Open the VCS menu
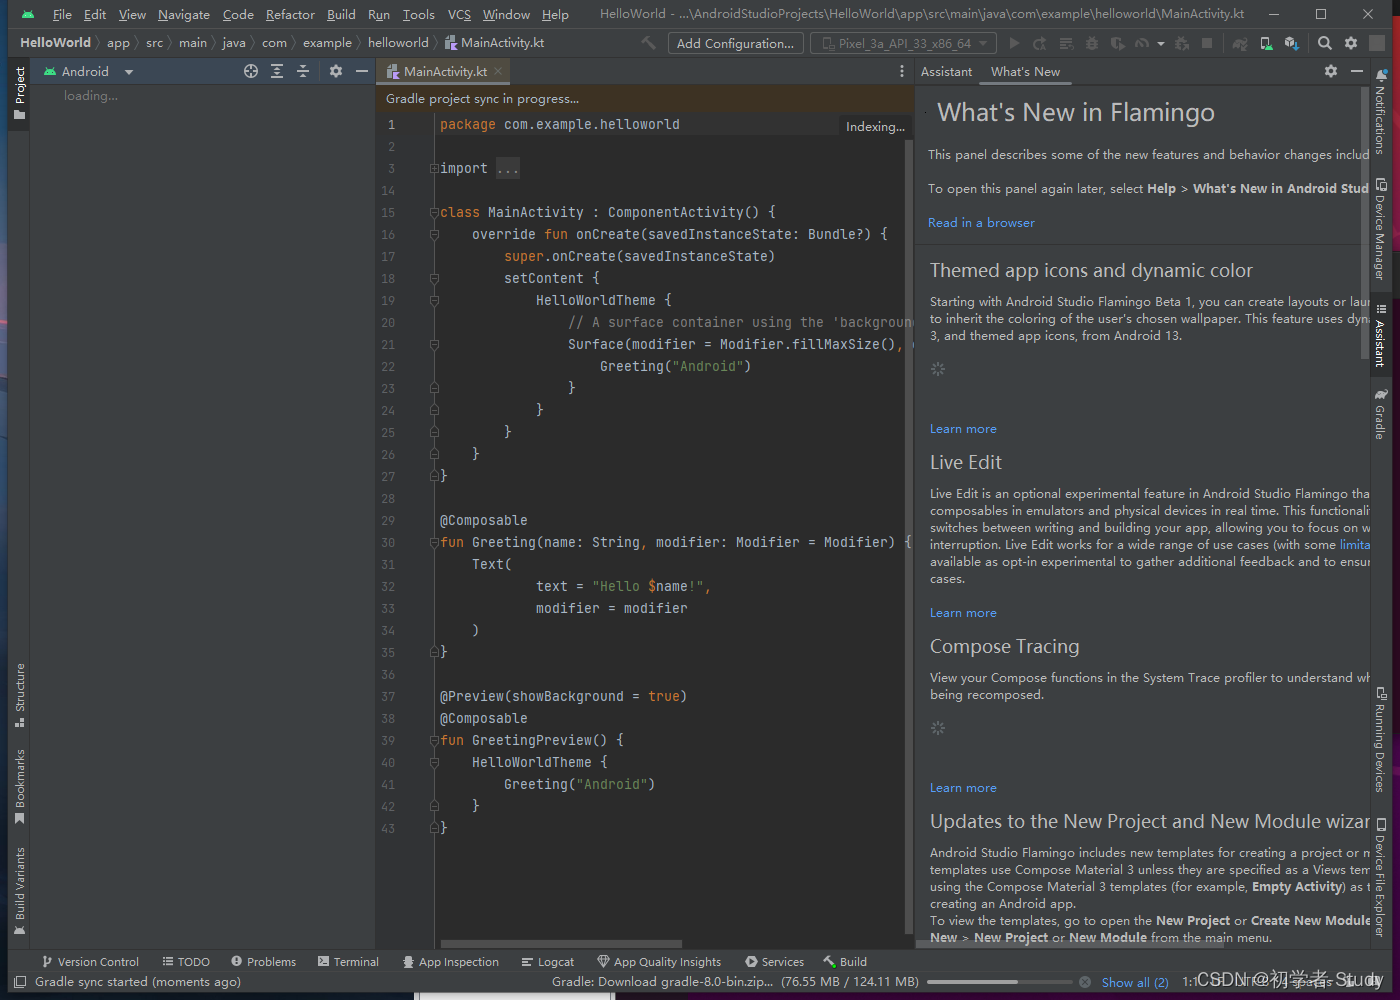This screenshot has width=1400, height=1000. 459,14
